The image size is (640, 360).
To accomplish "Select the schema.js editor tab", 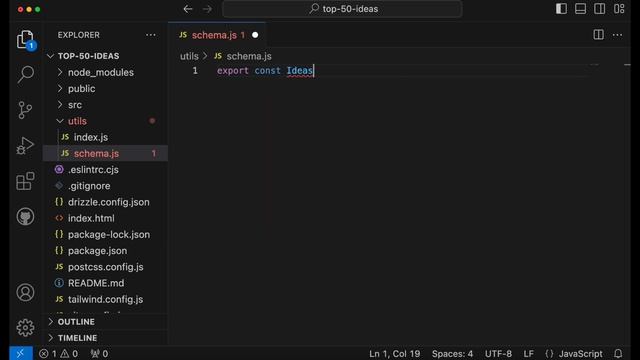I will pos(217,35).
